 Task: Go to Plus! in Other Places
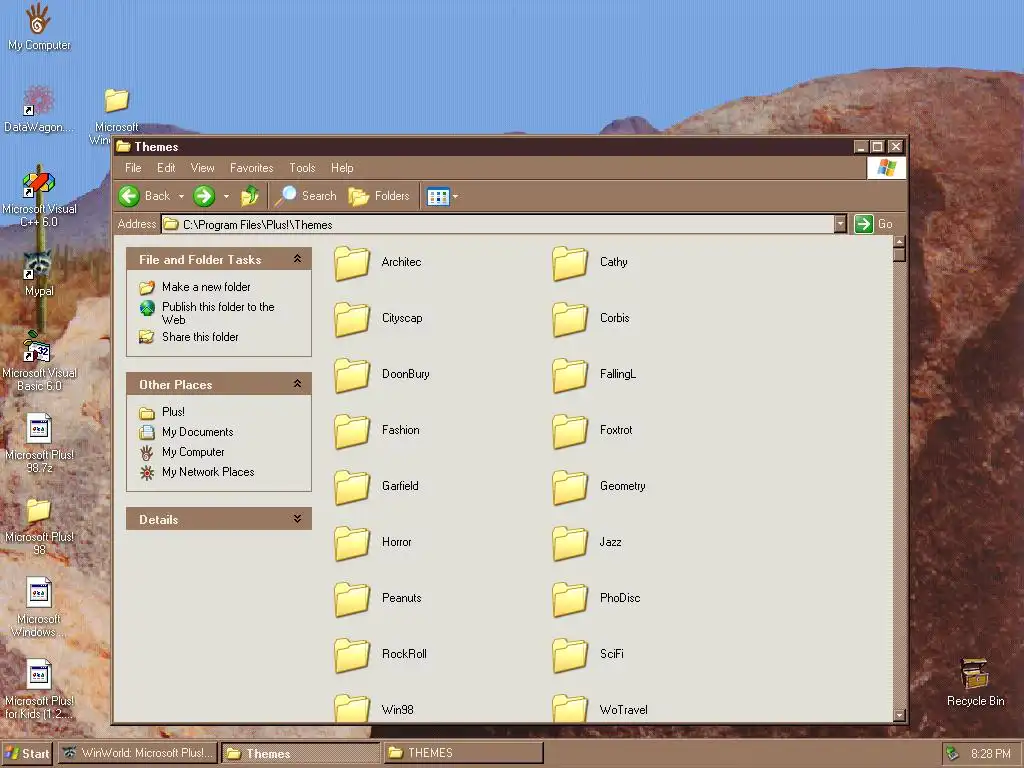click(173, 412)
